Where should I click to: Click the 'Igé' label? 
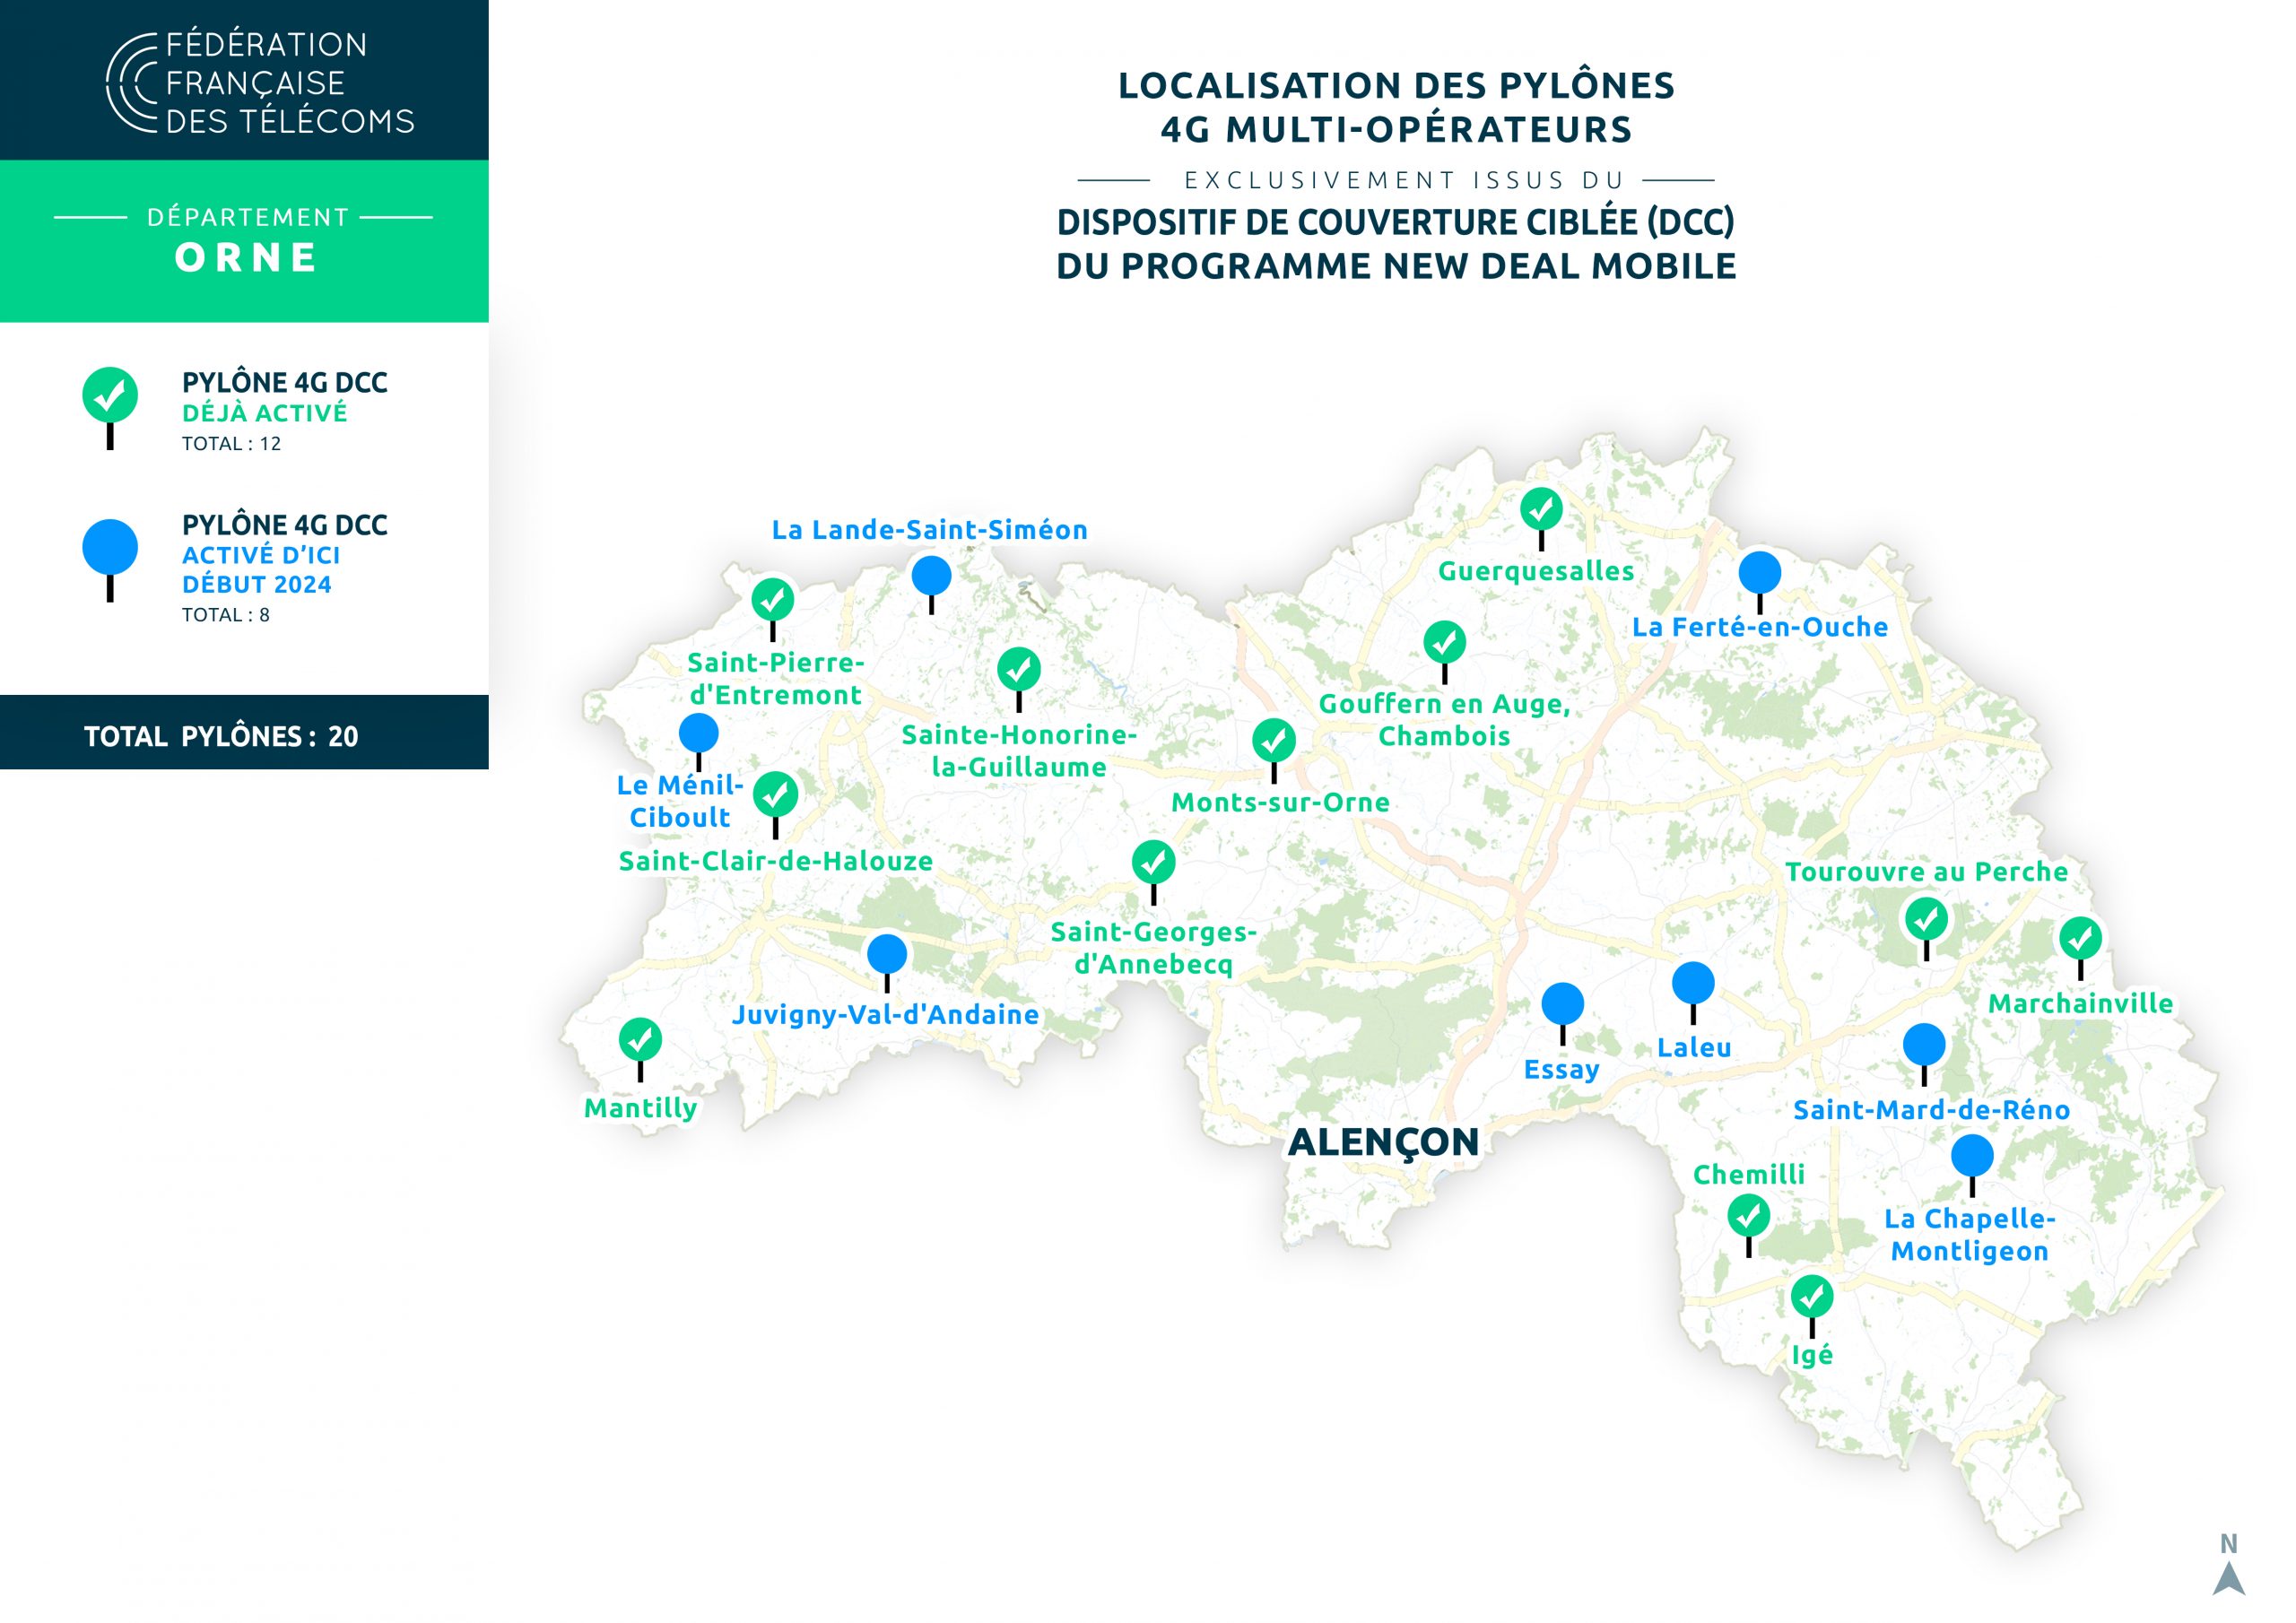(1812, 1355)
